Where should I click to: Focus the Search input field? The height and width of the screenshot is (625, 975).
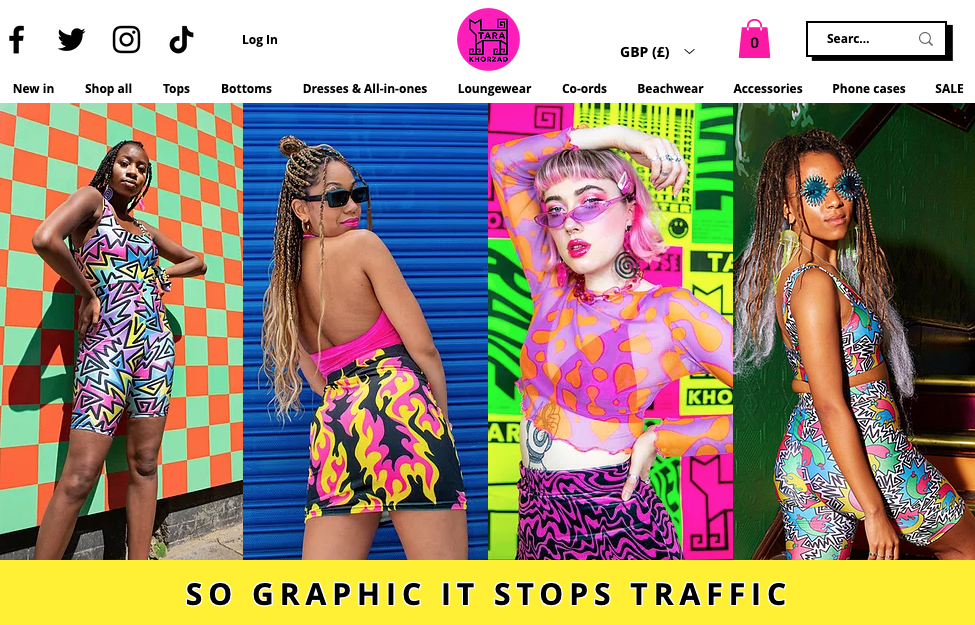click(877, 39)
